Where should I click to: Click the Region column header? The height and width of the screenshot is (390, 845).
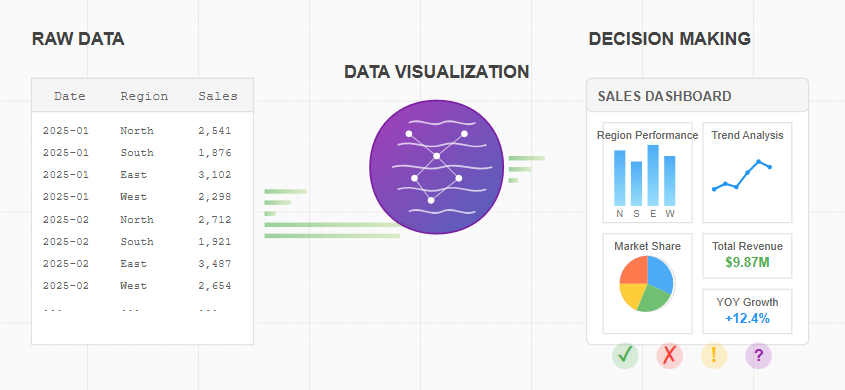[144, 96]
